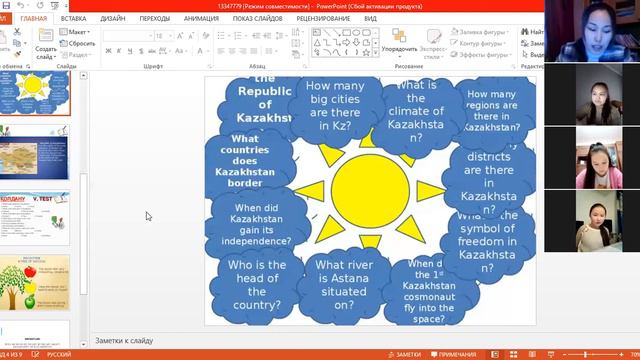The image size is (640, 360).
Task: Click zoom out minus button
Action: click(x=564, y=354)
